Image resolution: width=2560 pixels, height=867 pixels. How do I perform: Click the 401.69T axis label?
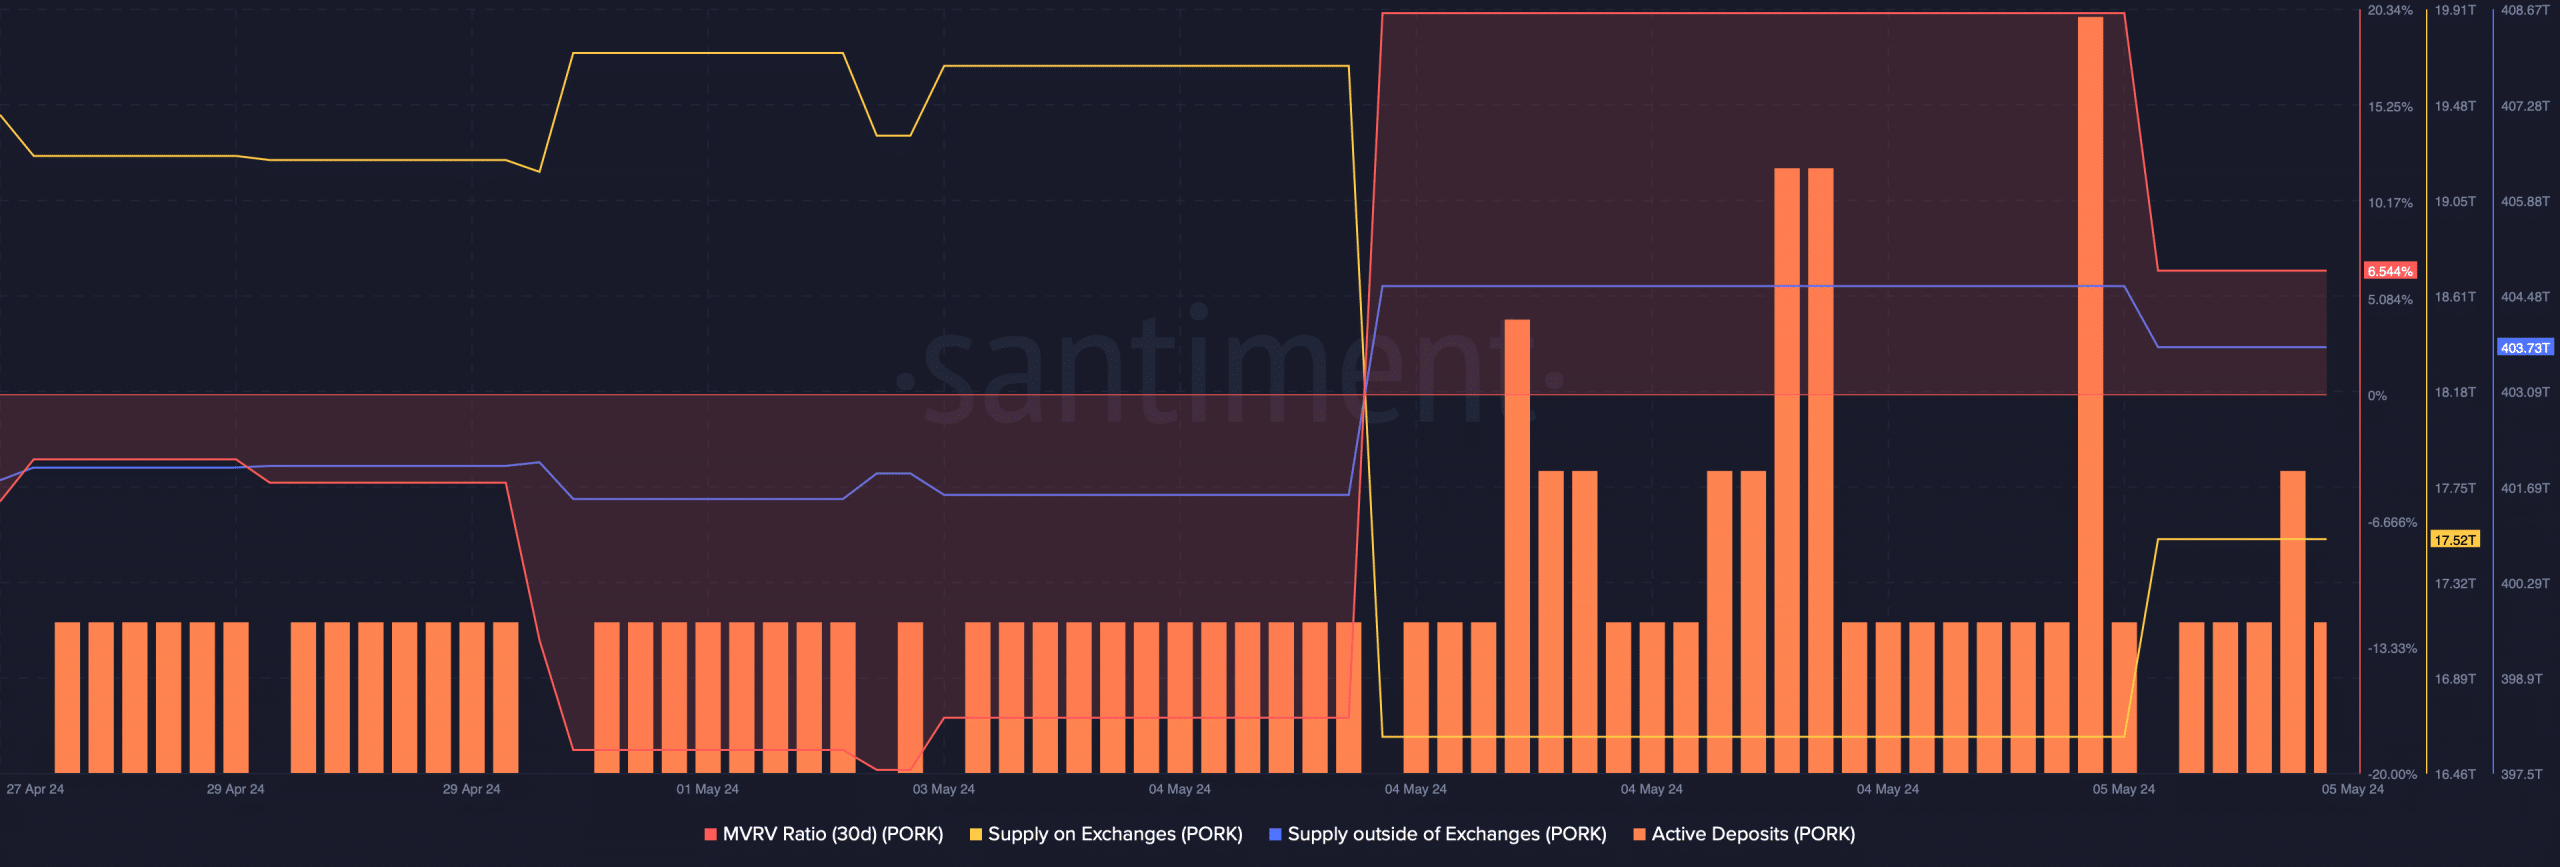tap(2525, 488)
